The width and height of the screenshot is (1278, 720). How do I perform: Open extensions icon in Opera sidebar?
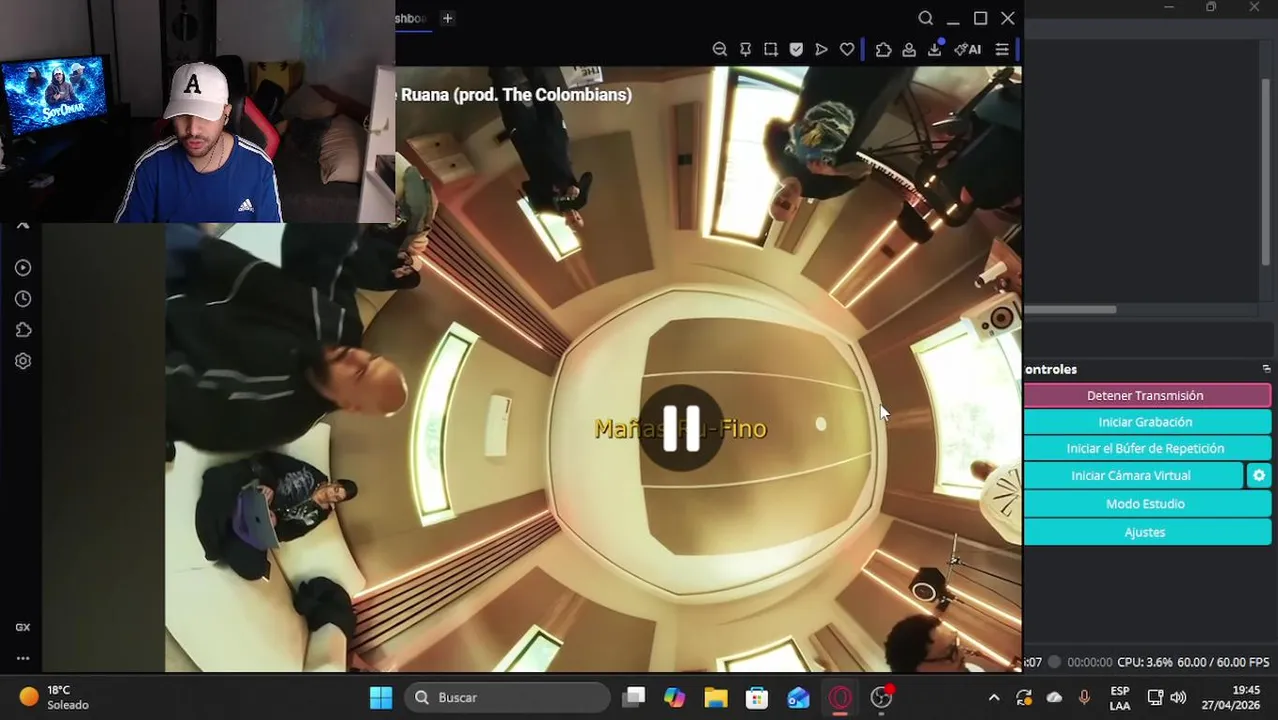(x=23, y=330)
